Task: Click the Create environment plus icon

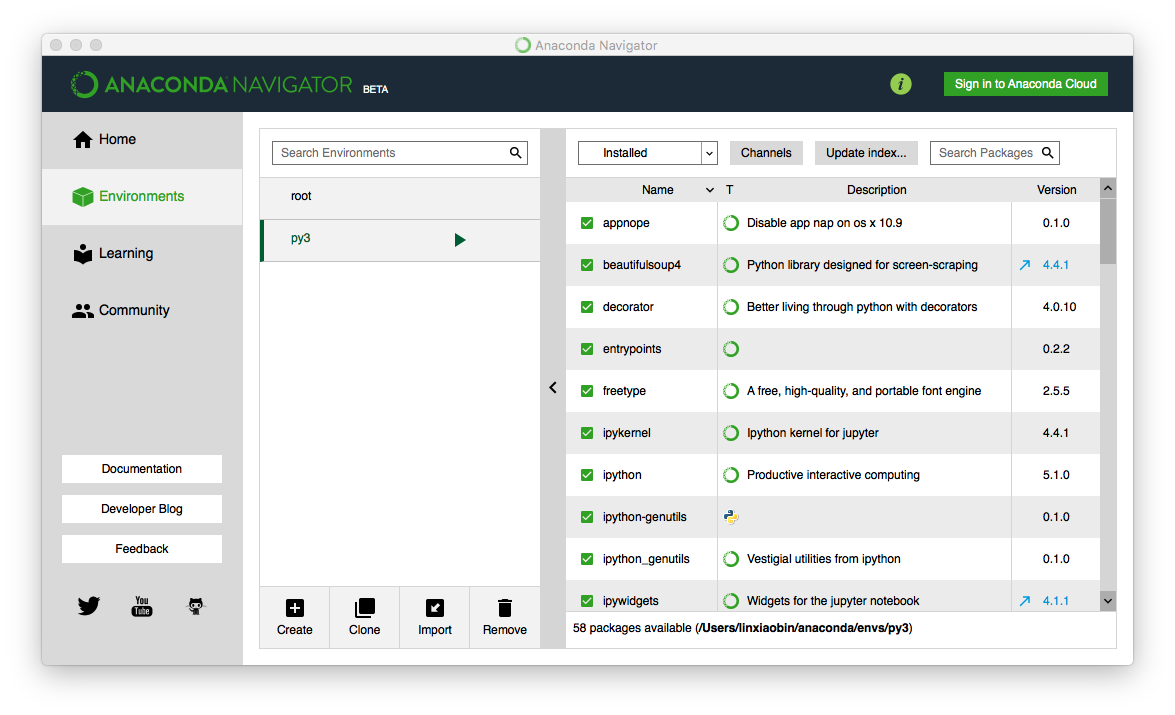Action: tap(294, 607)
